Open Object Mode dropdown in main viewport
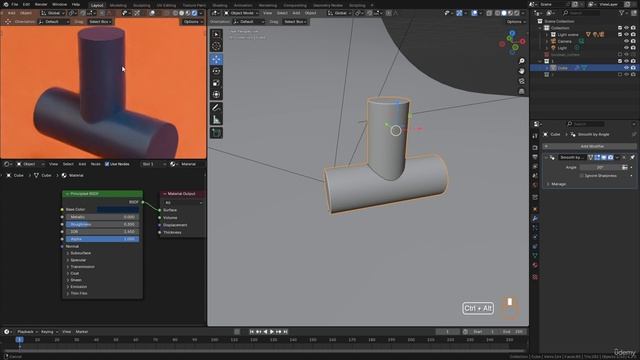Screen dimensions: 640x360 click(241, 13)
